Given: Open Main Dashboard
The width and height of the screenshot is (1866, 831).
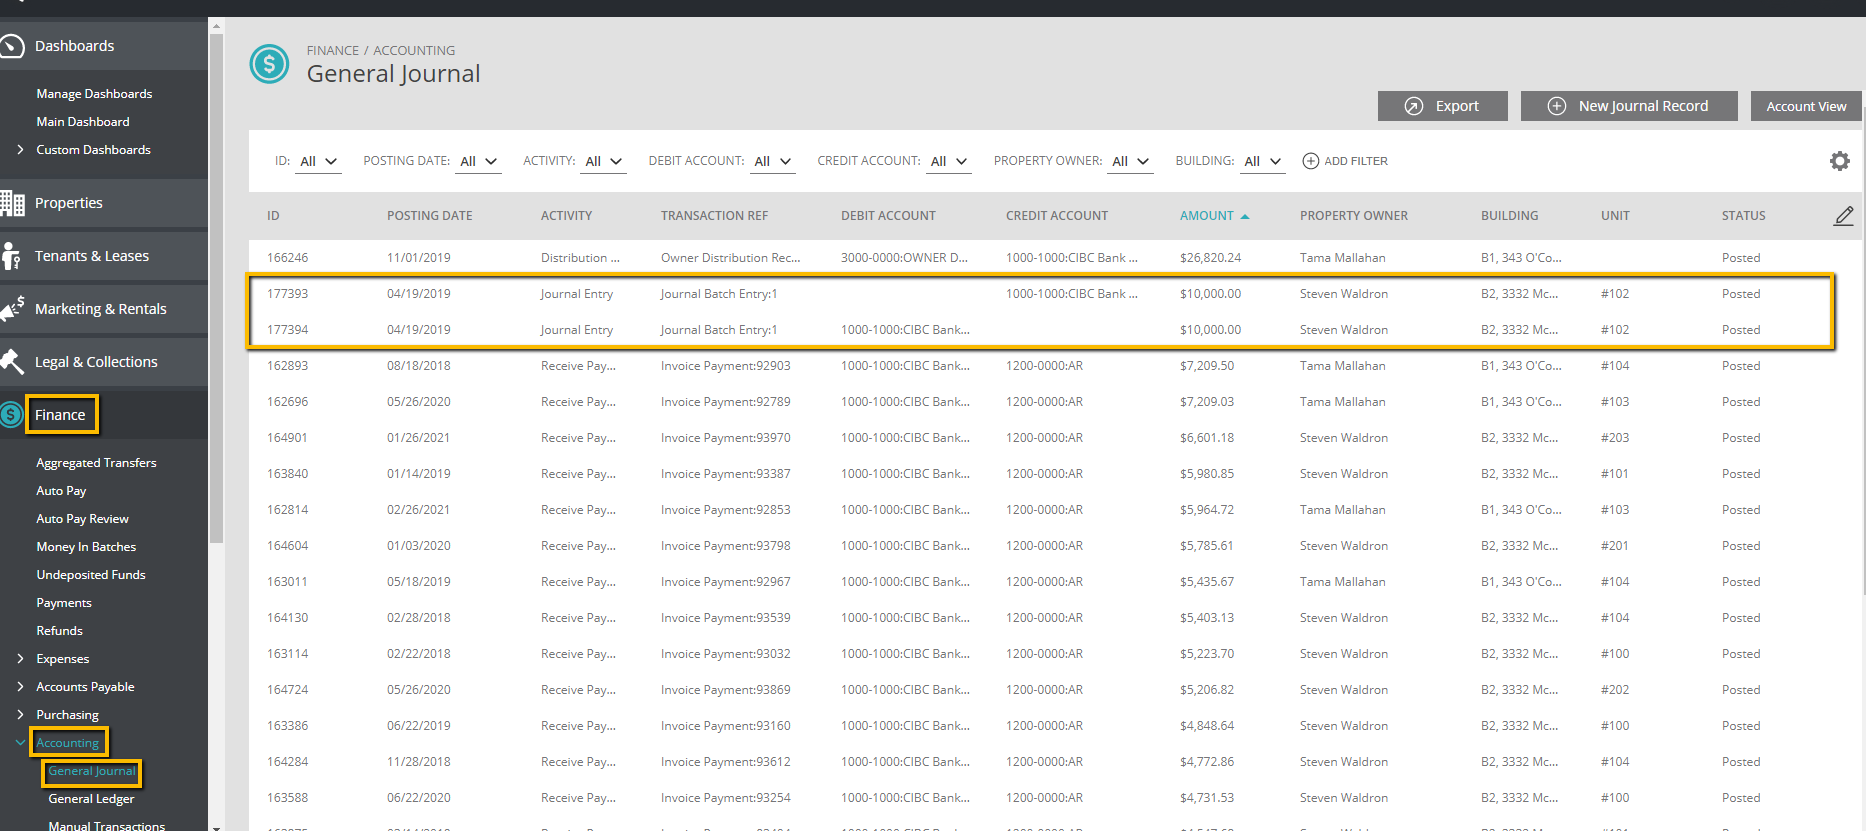Looking at the screenshot, I should click(83, 122).
